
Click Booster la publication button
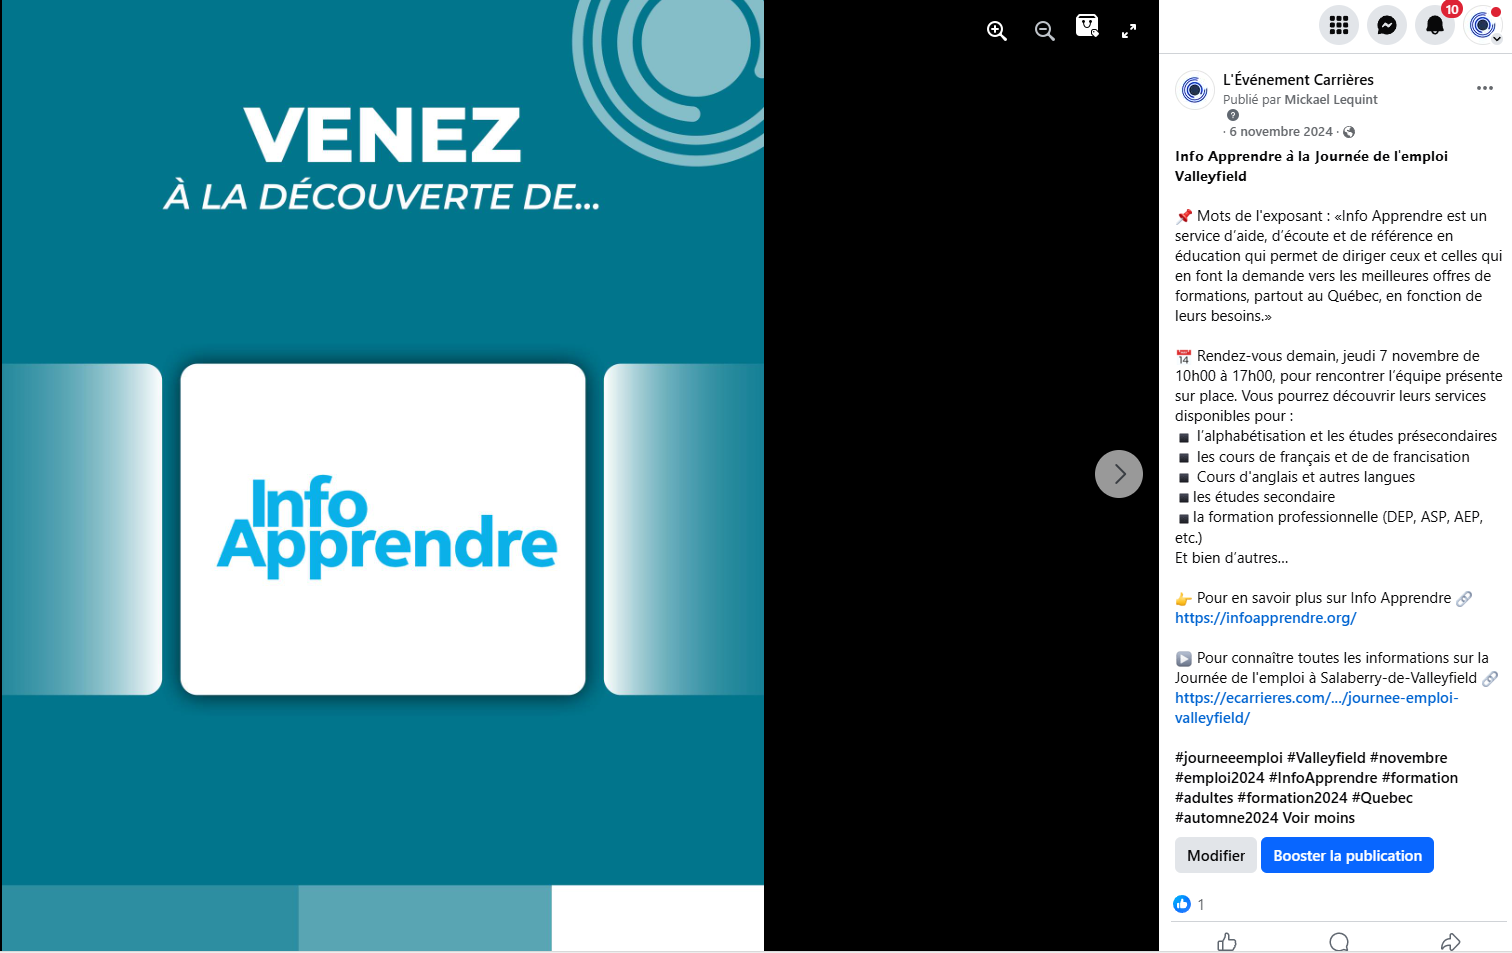[x=1347, y=855]
